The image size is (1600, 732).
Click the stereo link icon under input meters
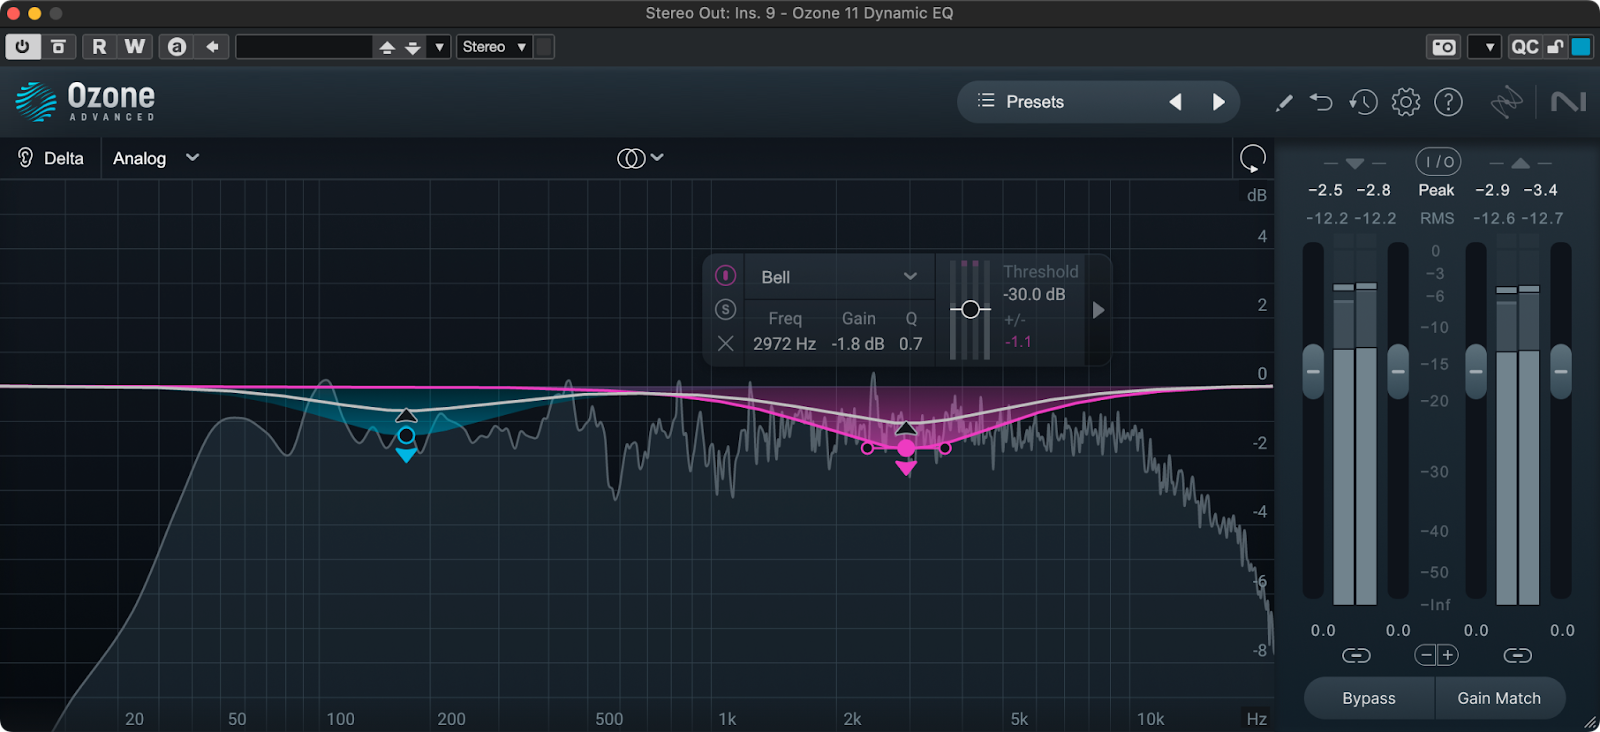(x=1356, y=656)
